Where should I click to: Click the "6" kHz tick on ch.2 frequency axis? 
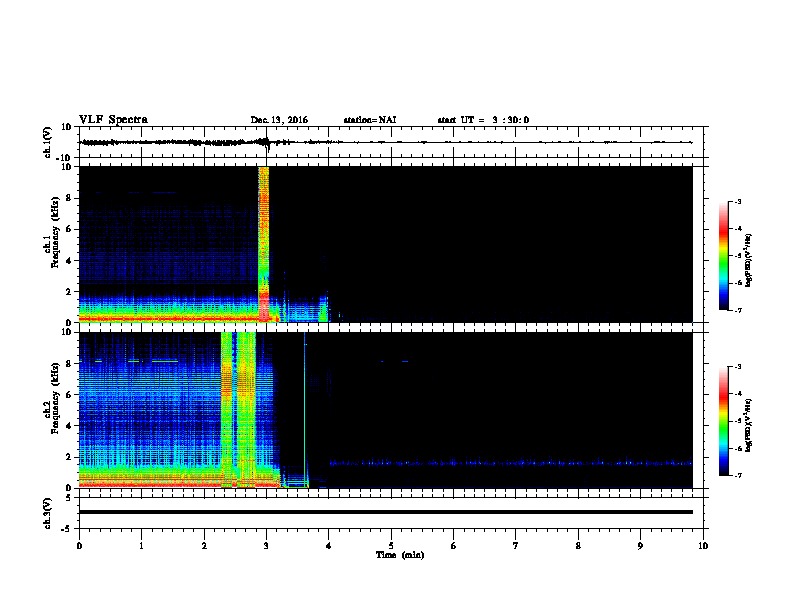click(x=69, y=395)
